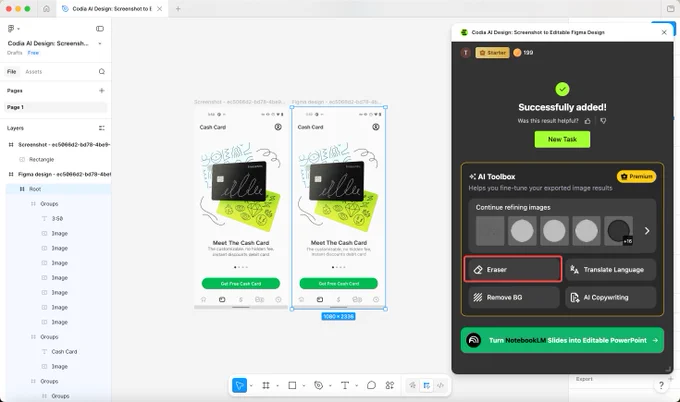Open Frame tool options dropdown arrow

point(278,386)
